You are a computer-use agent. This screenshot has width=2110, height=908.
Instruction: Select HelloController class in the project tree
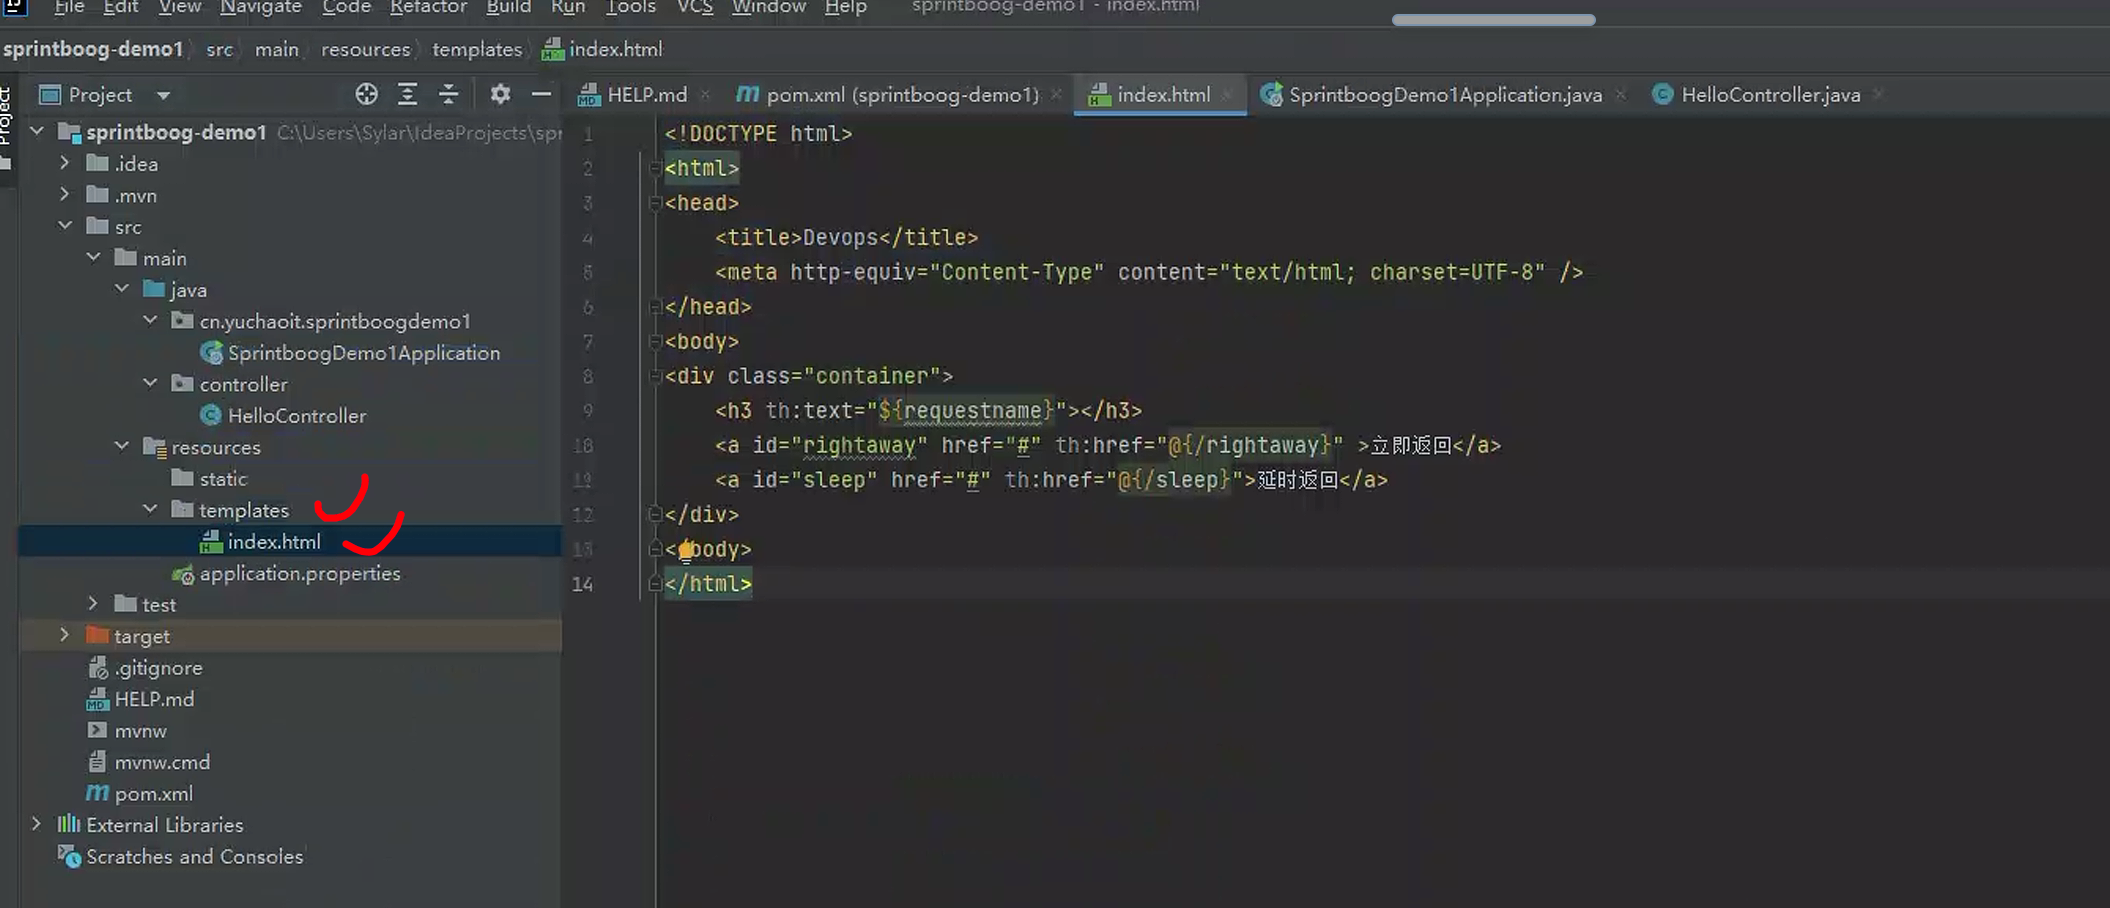point(296,415)
